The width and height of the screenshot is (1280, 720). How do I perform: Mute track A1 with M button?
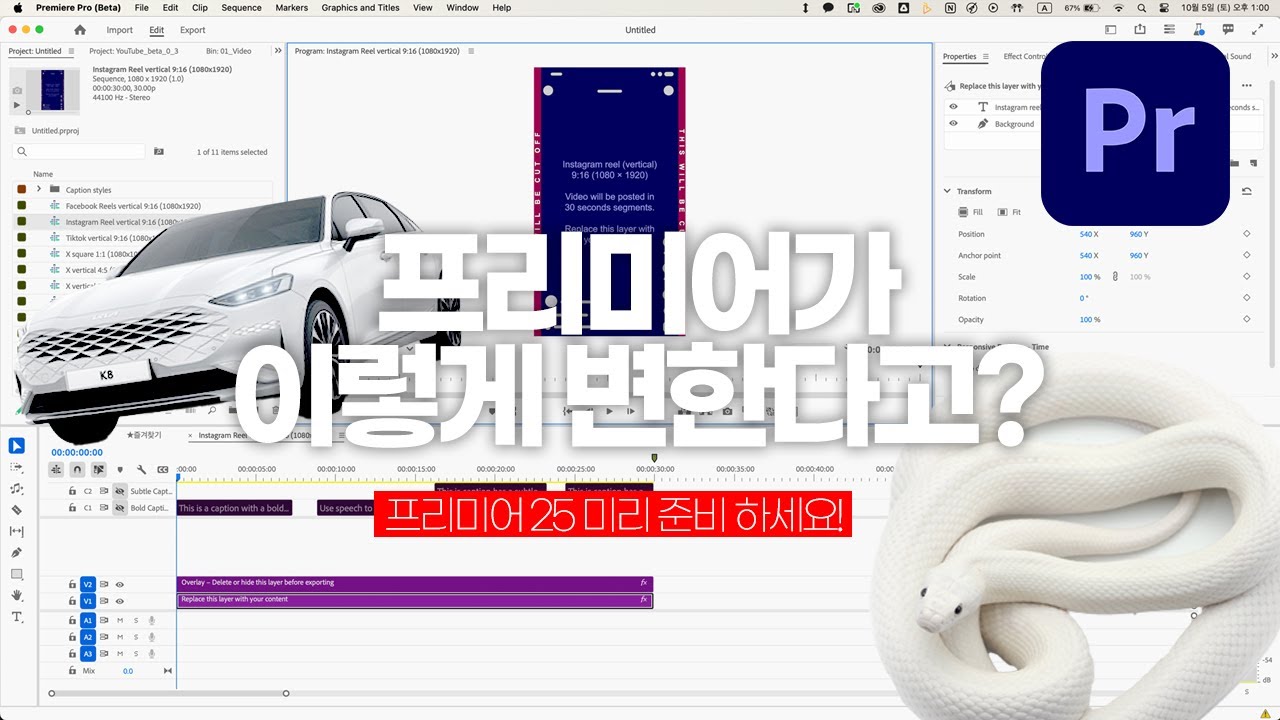[x=120, y=620]
